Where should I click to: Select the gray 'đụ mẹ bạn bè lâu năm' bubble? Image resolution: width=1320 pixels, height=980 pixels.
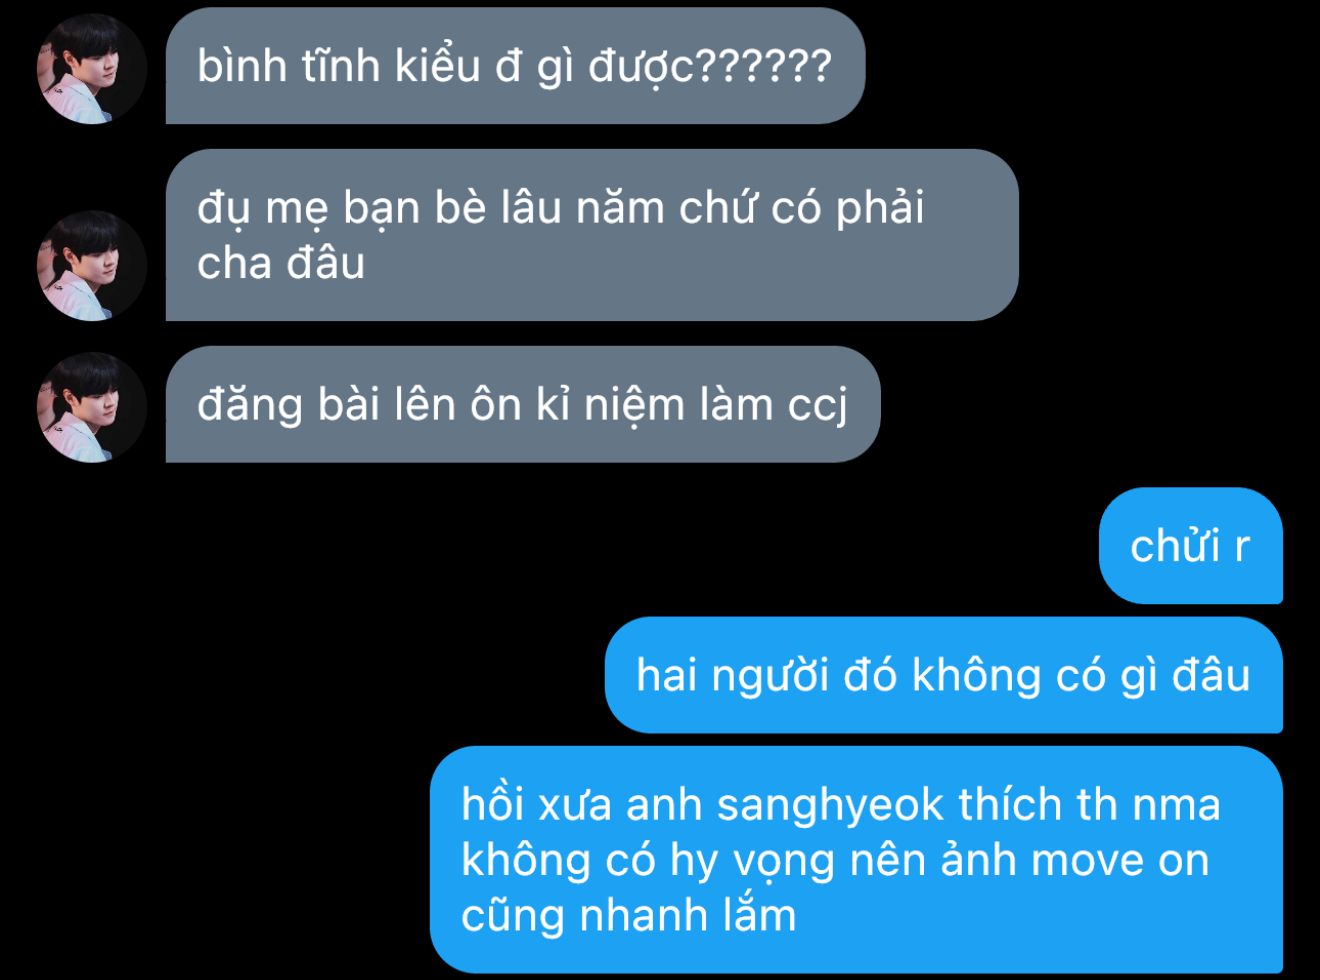pos(592,235)
